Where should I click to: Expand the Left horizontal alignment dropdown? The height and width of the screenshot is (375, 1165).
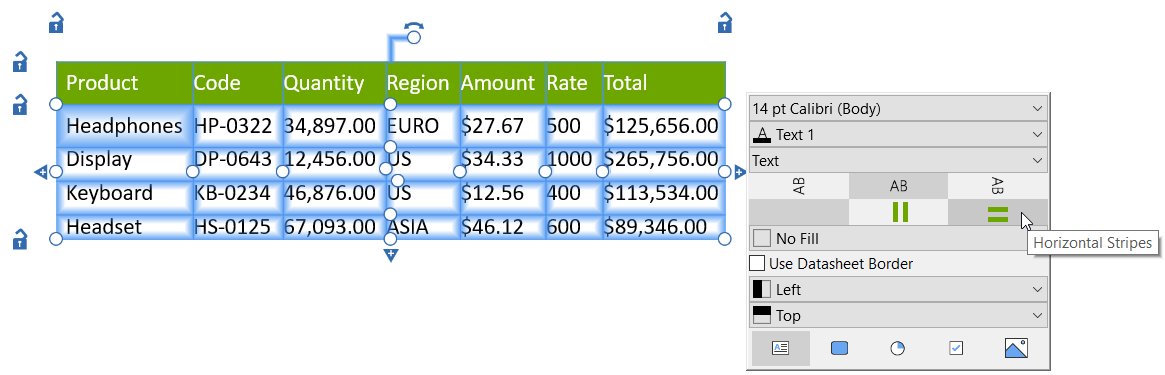pos(898,290)
